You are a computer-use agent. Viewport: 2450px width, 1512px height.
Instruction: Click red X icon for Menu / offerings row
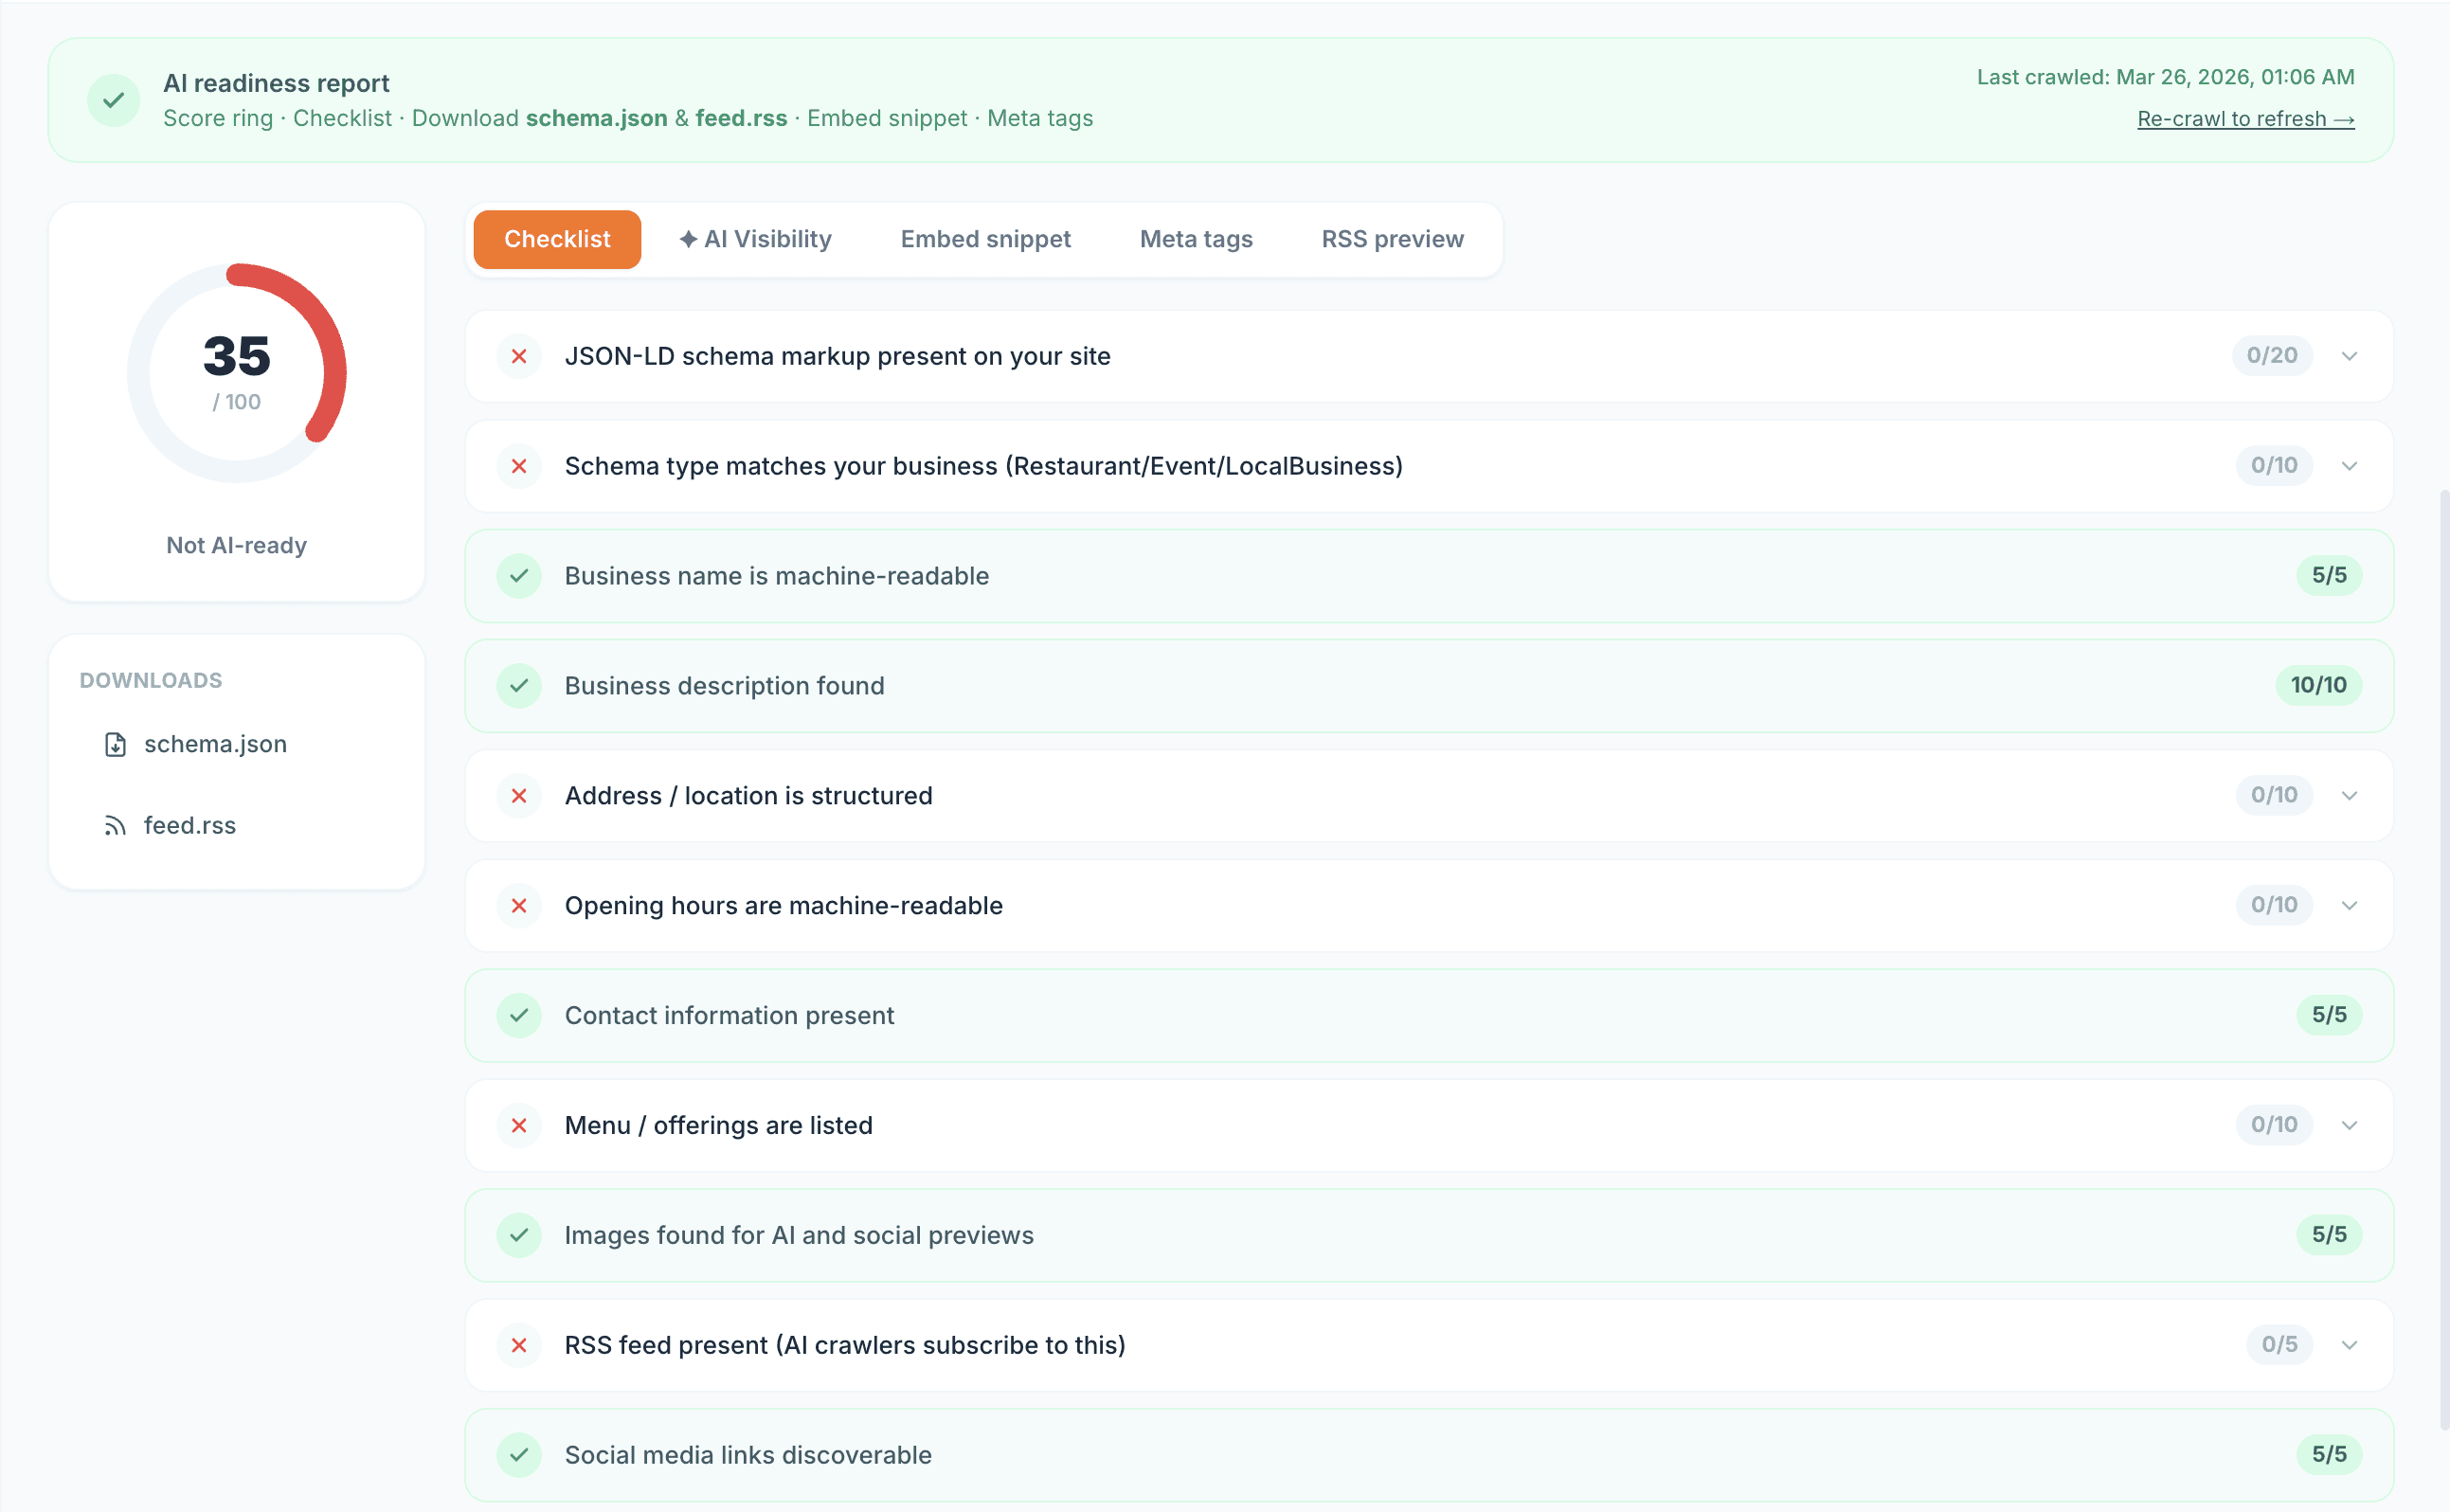[x=519, y=1126]
